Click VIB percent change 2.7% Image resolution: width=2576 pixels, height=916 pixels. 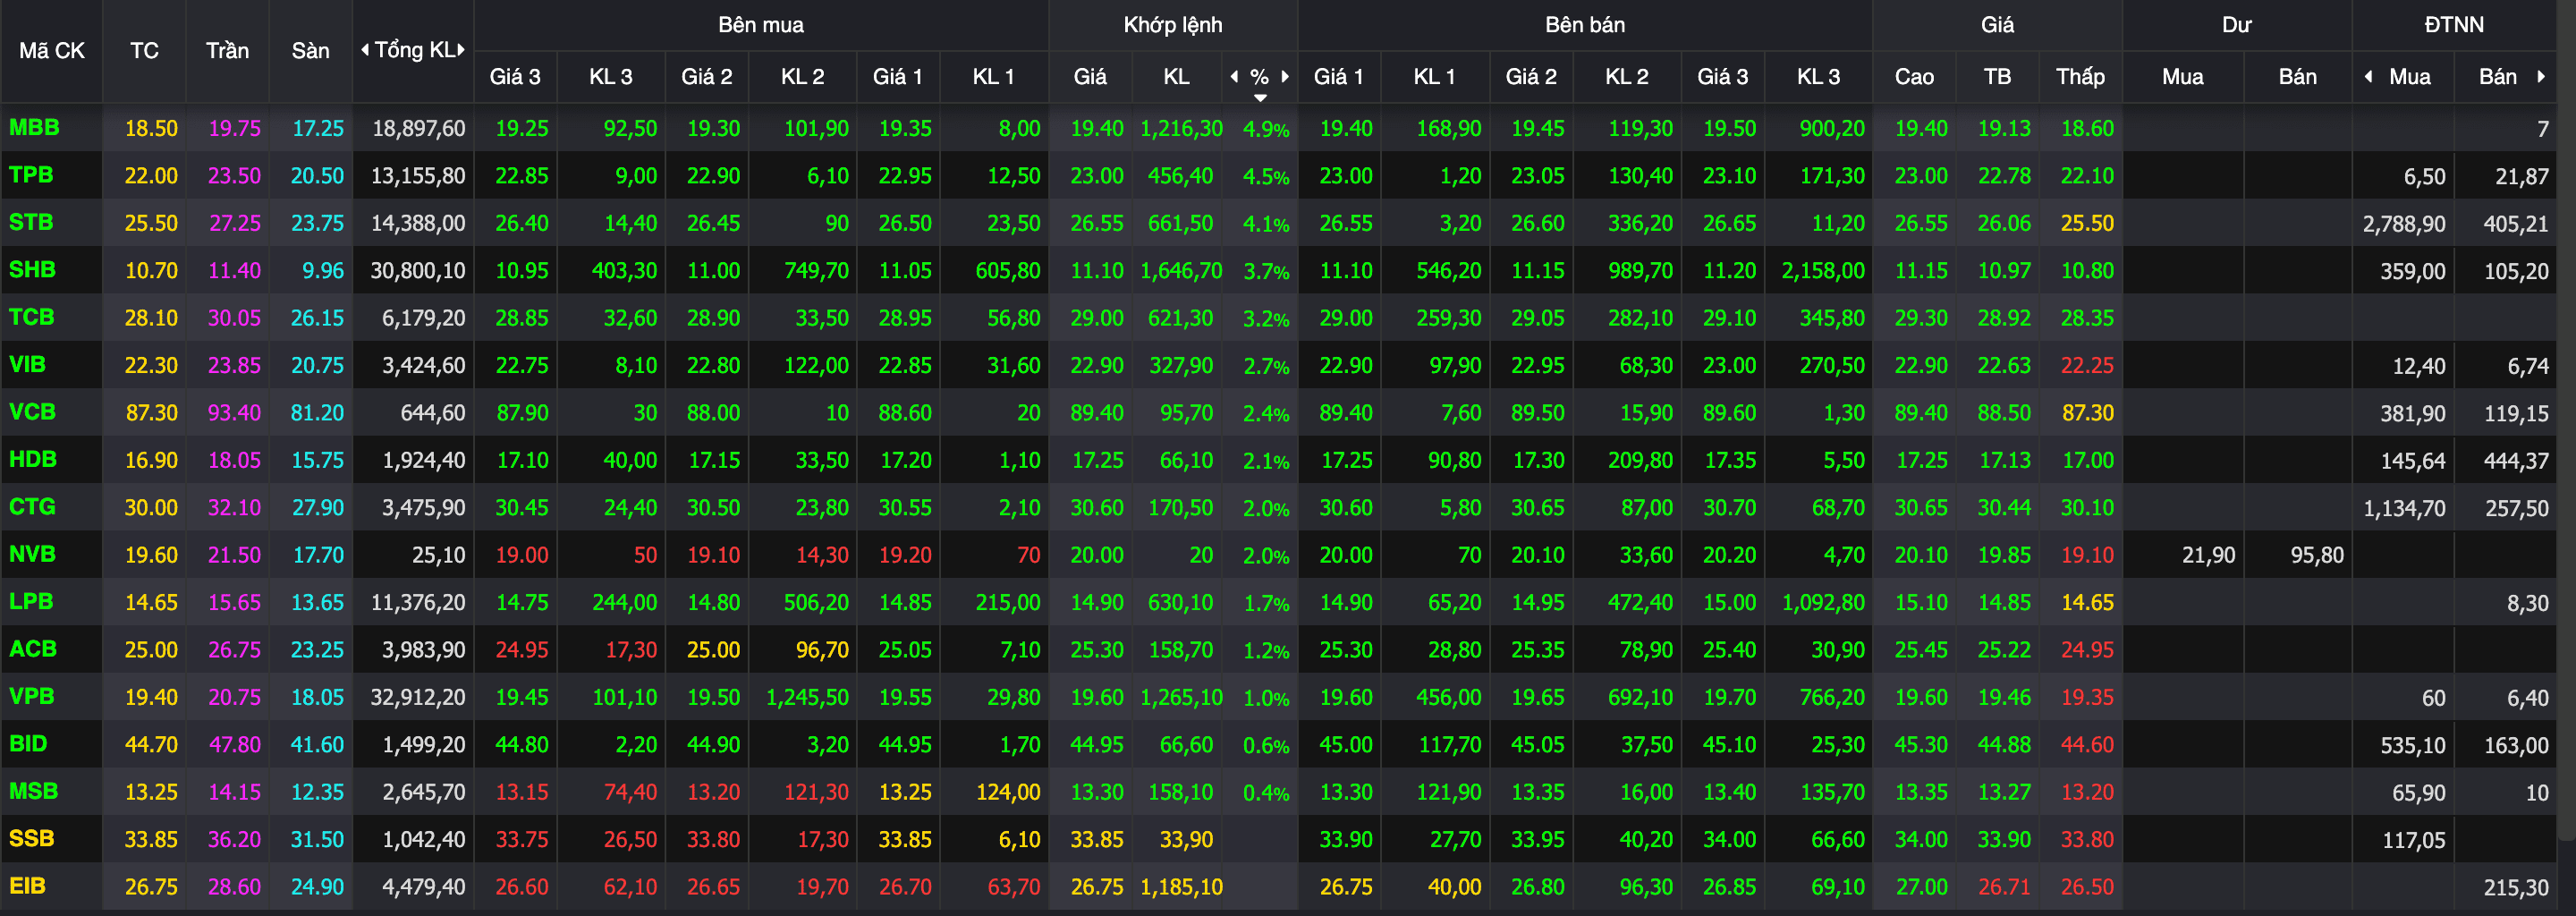pos(1266,366)
